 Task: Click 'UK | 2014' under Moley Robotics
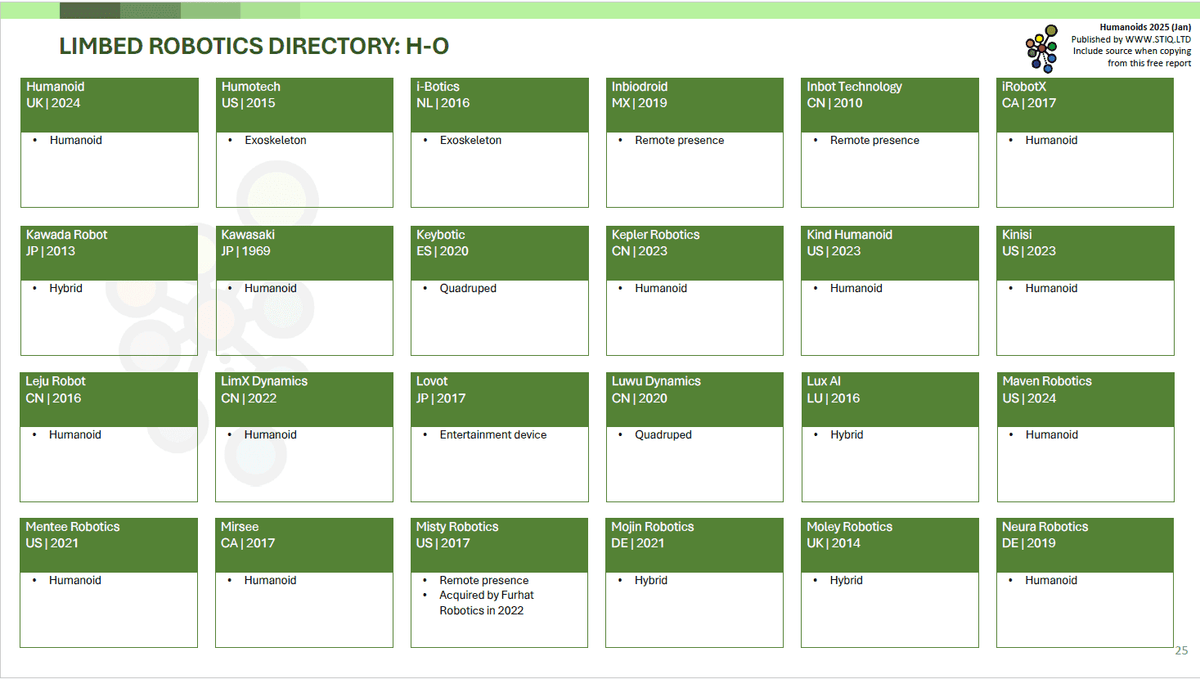[834, 543]
